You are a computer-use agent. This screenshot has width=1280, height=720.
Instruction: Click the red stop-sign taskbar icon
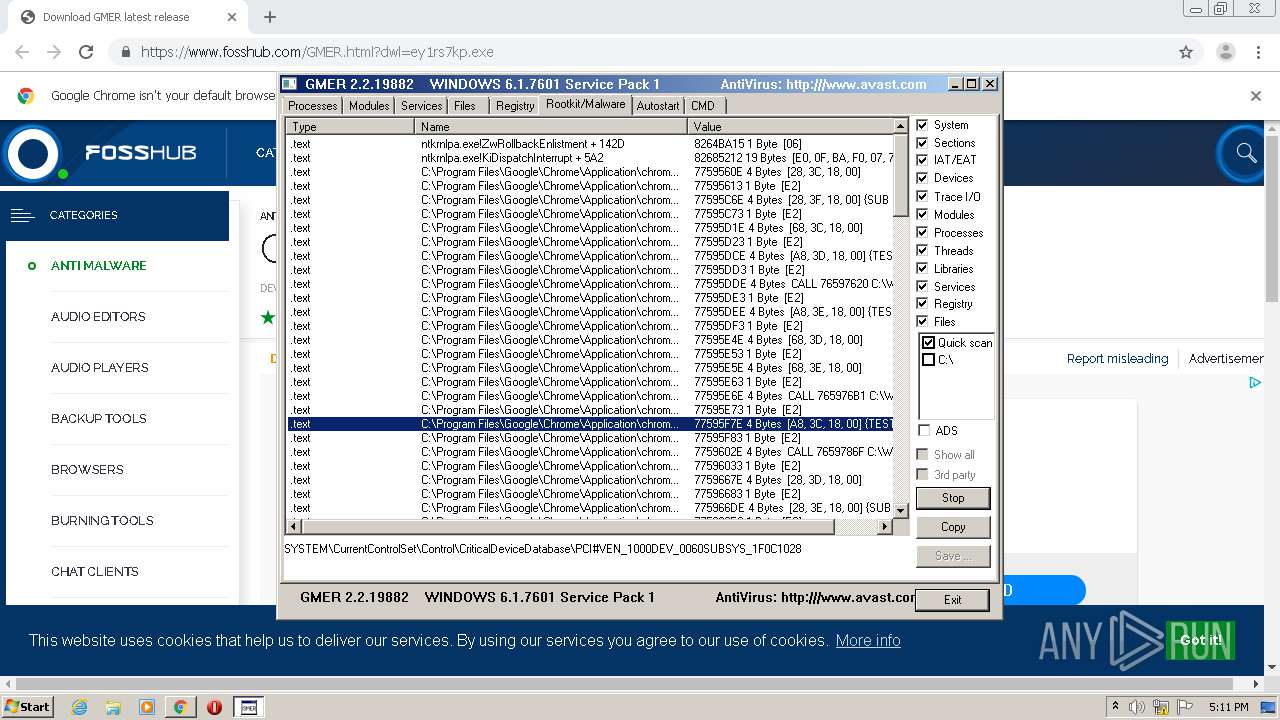[x=214, y=707]
